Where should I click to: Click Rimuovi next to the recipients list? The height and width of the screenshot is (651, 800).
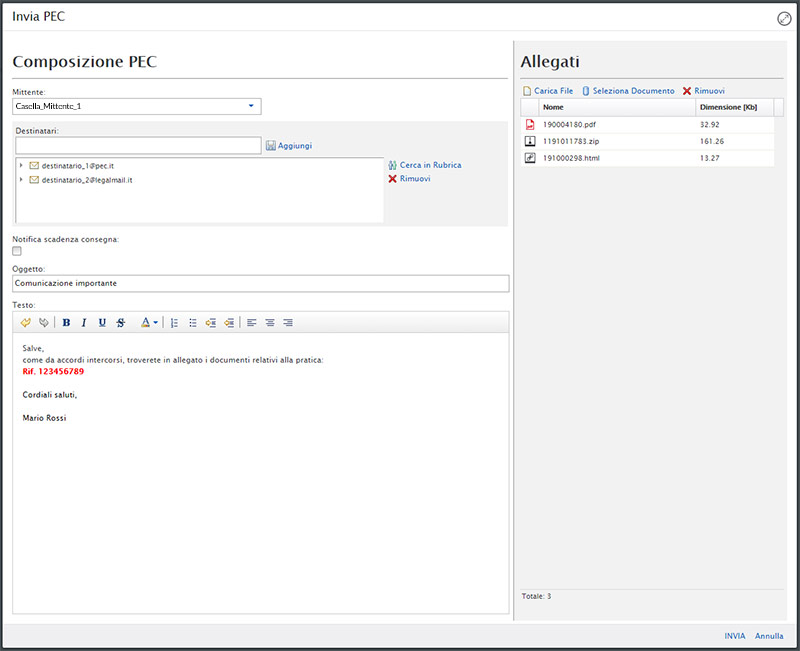coord(409,179)
